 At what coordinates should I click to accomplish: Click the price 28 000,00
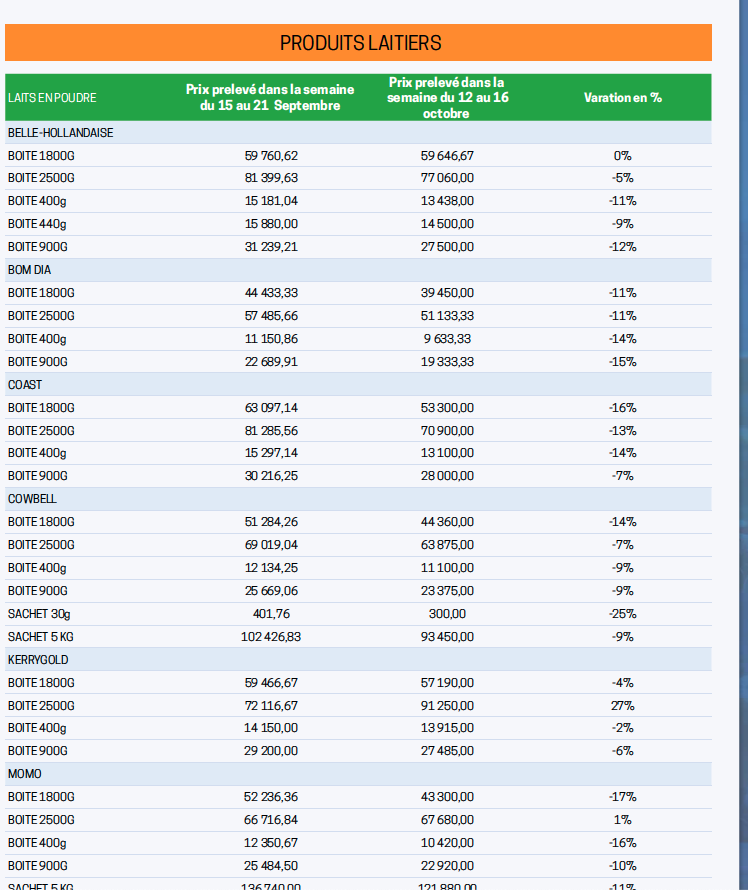447,476
